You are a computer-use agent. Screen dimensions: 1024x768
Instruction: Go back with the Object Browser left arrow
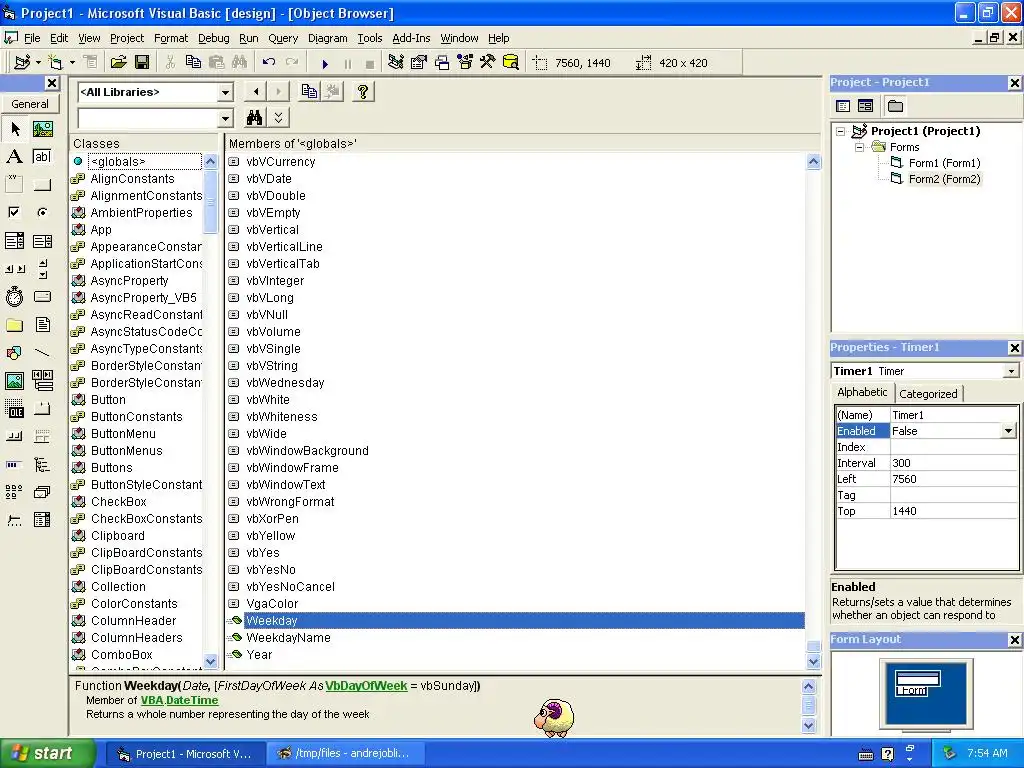[x=255, y=92]
